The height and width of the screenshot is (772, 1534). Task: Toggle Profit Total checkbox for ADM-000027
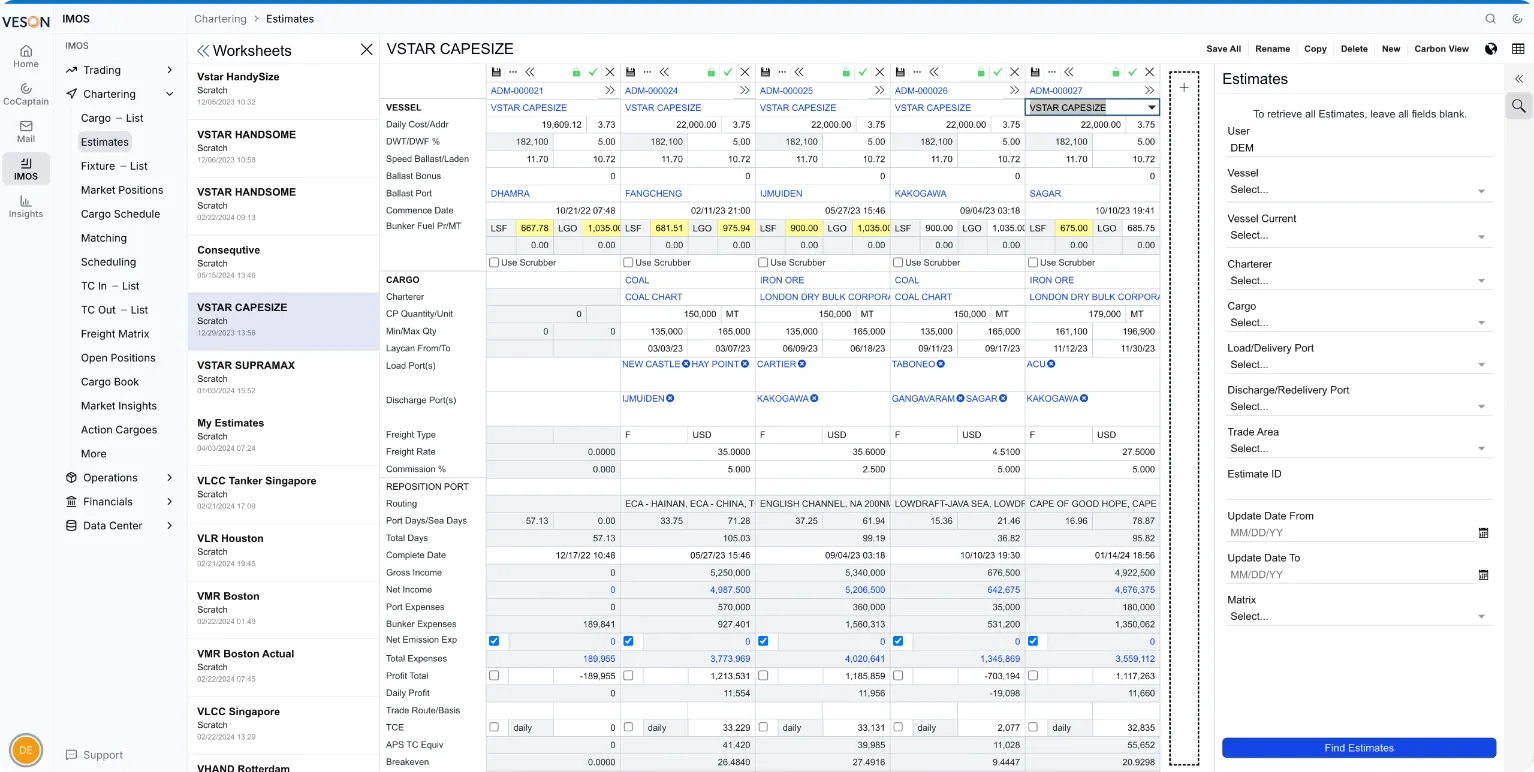tap(1033, 675)
